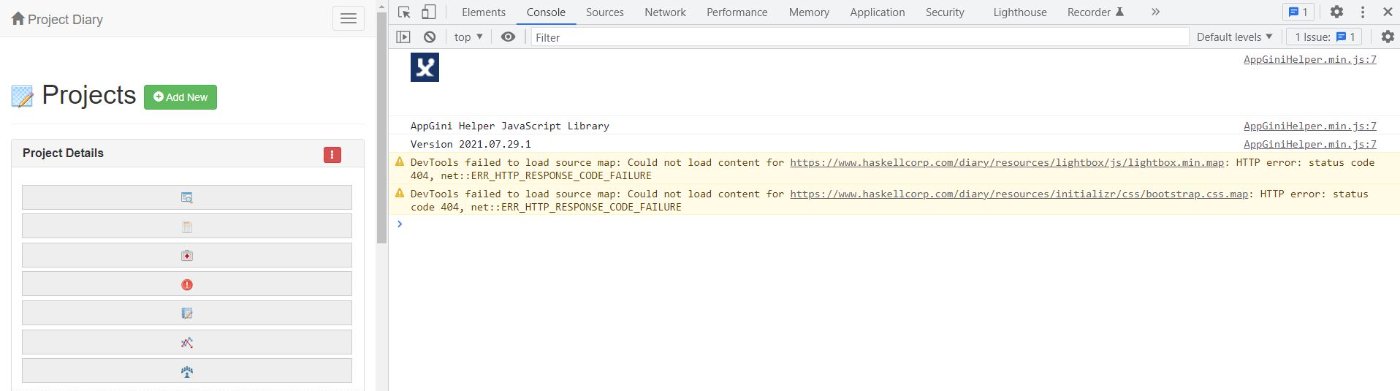Open the lightbox.min.map URL link
Viewport: 1400px width, 391px height.
[x=1008, y=162]
